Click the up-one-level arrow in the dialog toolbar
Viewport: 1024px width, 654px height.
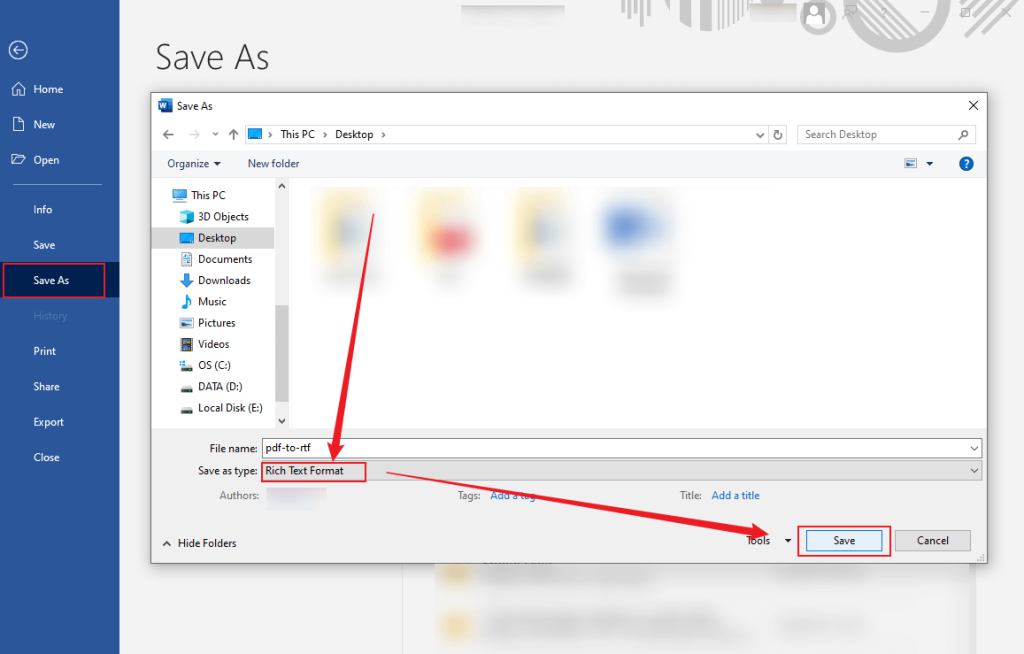tap(234, 133)
